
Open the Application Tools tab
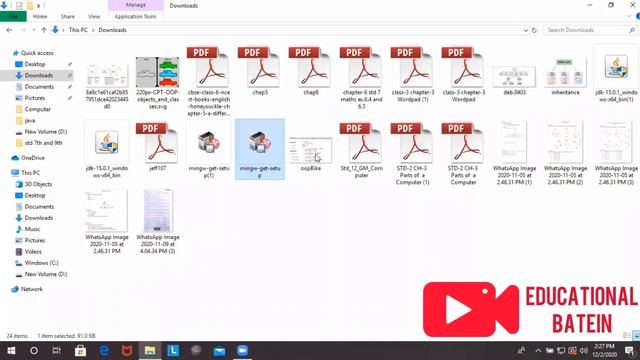click(x=136, y=17)
